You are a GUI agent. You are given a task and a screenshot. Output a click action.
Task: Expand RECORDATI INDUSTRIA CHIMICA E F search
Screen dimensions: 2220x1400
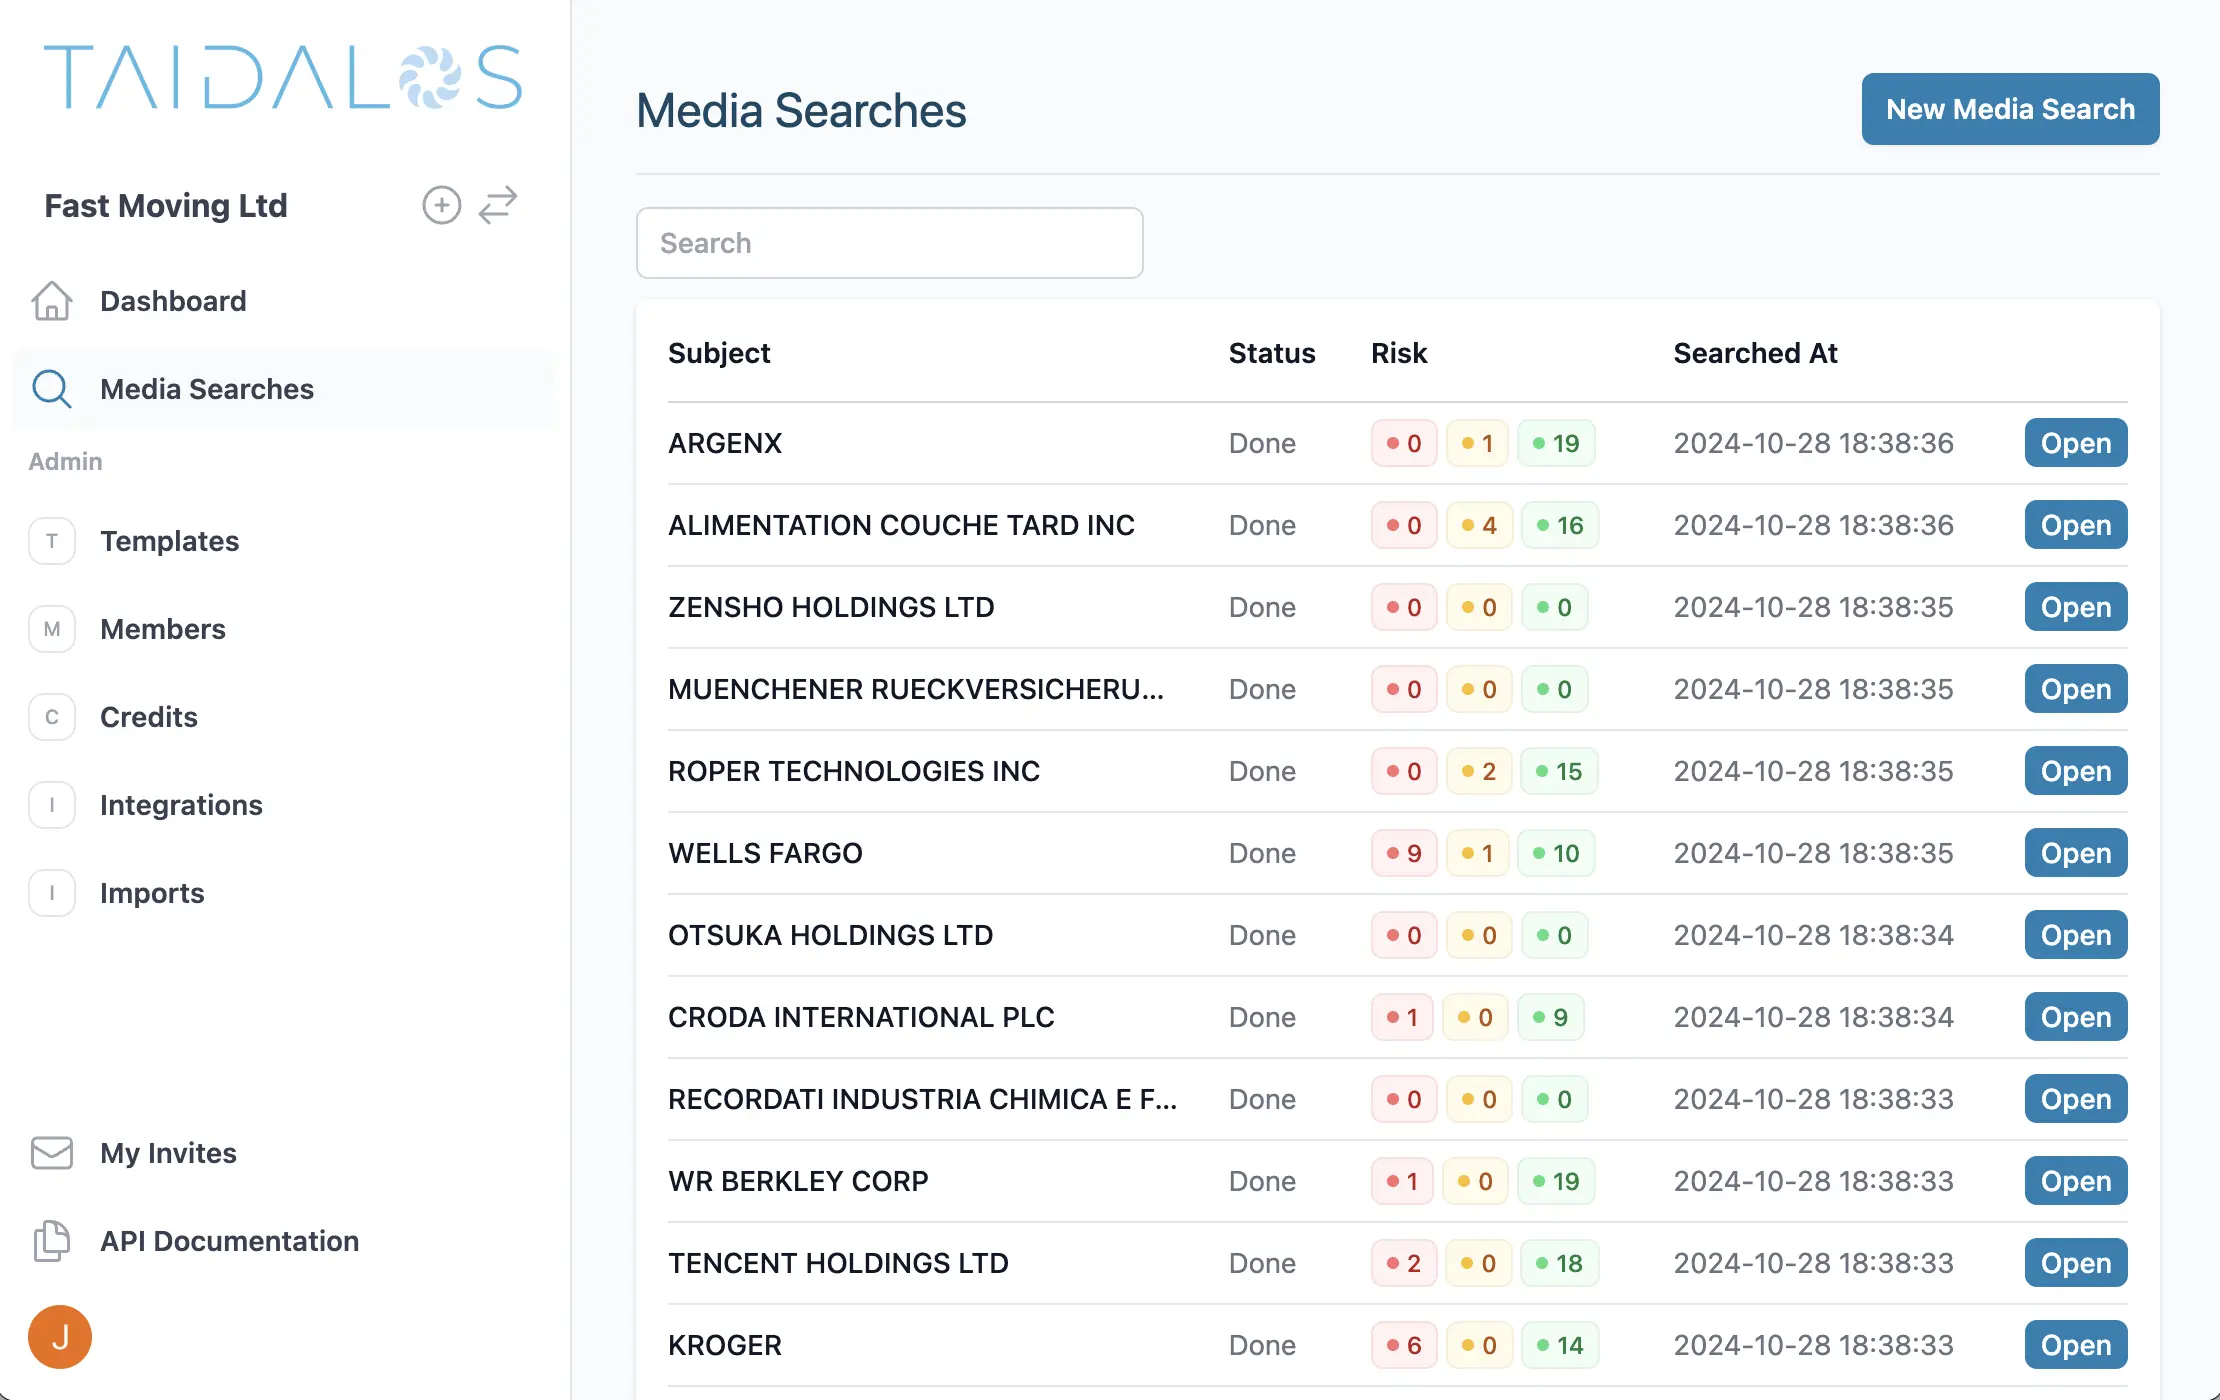click(2075, 1098)
